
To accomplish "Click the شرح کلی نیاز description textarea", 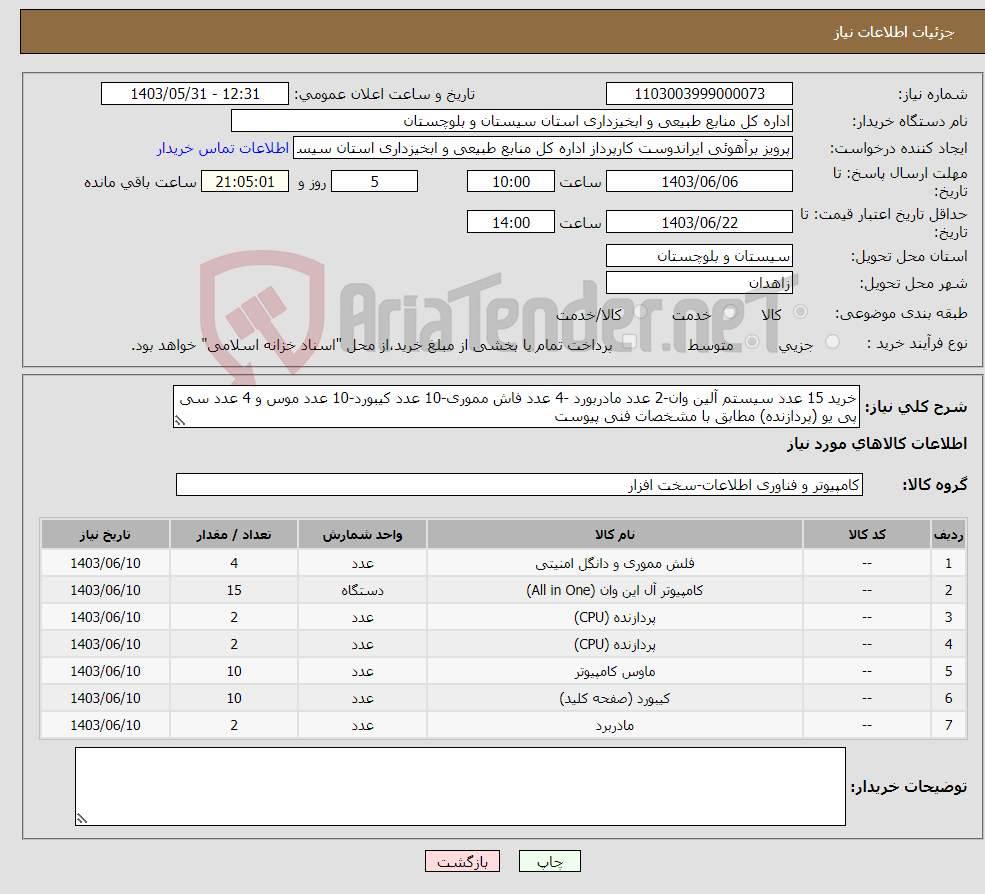I will 516,407.
